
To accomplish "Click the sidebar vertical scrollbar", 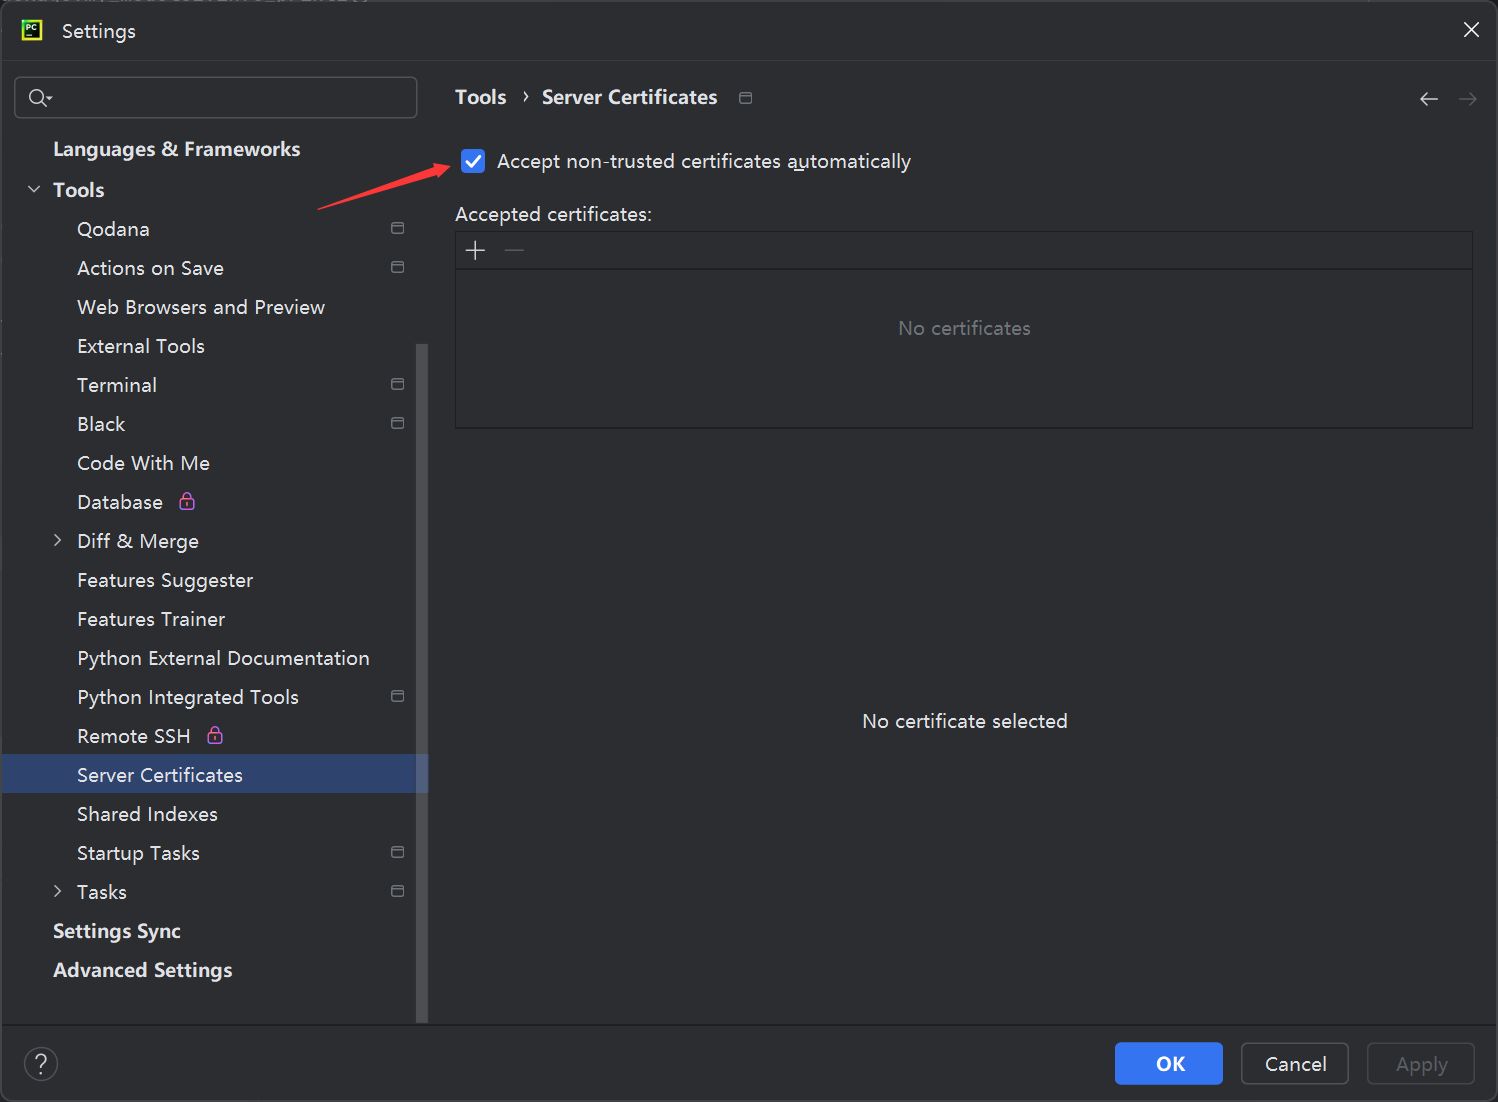I will point(422,680).
